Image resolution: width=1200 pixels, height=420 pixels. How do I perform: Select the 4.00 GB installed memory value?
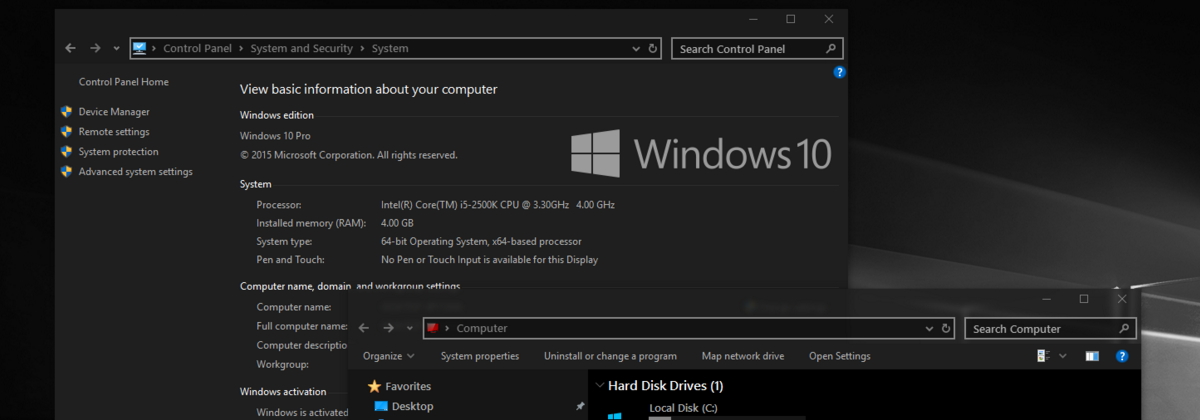(397, 223)
